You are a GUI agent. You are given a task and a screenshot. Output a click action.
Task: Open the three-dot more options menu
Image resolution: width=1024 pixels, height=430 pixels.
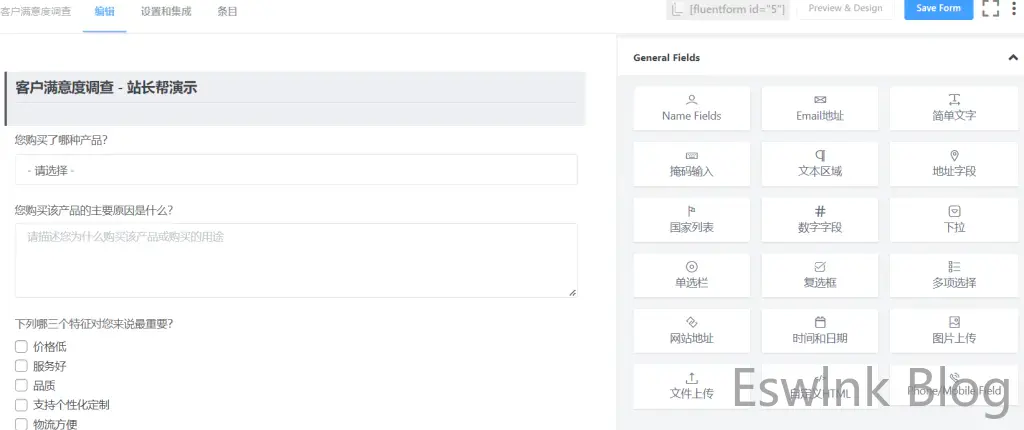(1016, 9)
